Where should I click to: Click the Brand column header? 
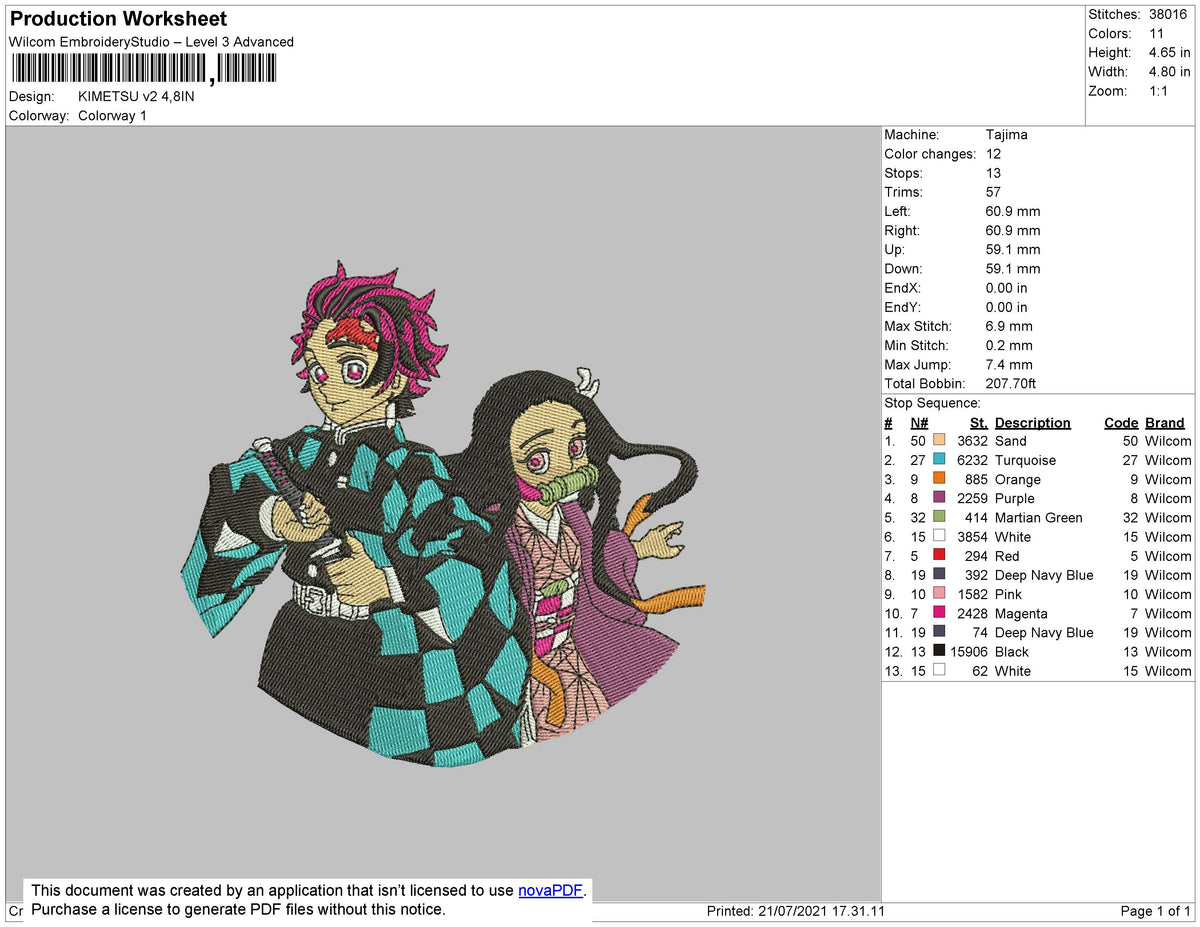click(x=1164, y=422)
